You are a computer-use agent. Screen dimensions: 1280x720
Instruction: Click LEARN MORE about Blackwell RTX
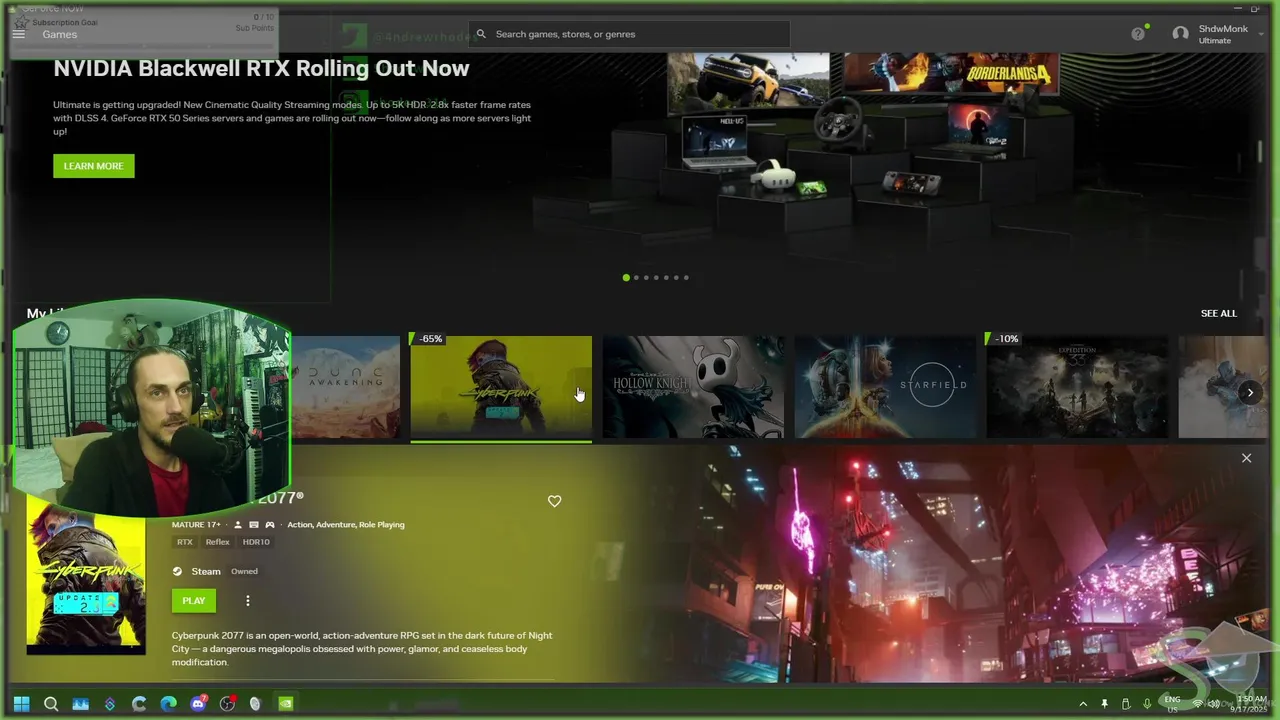pos(94,166)
